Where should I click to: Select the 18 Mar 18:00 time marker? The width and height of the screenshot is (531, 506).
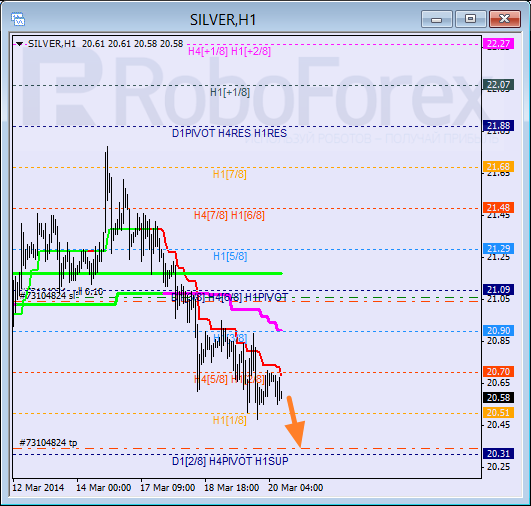(x=232, y=487)
